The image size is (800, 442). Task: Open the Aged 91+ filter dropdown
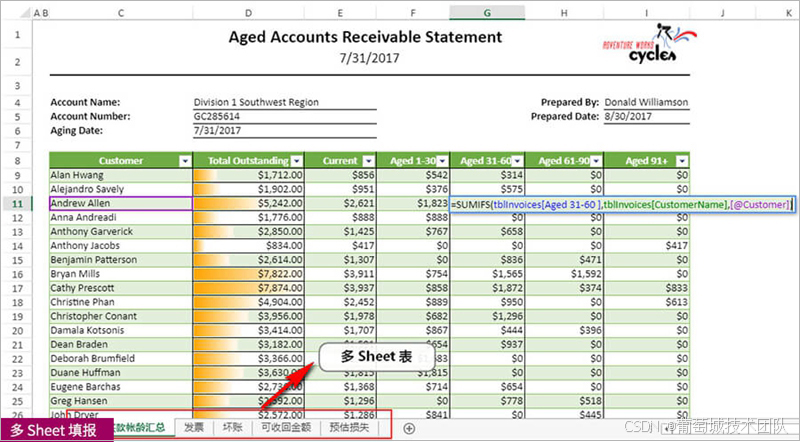coord(682,161)
